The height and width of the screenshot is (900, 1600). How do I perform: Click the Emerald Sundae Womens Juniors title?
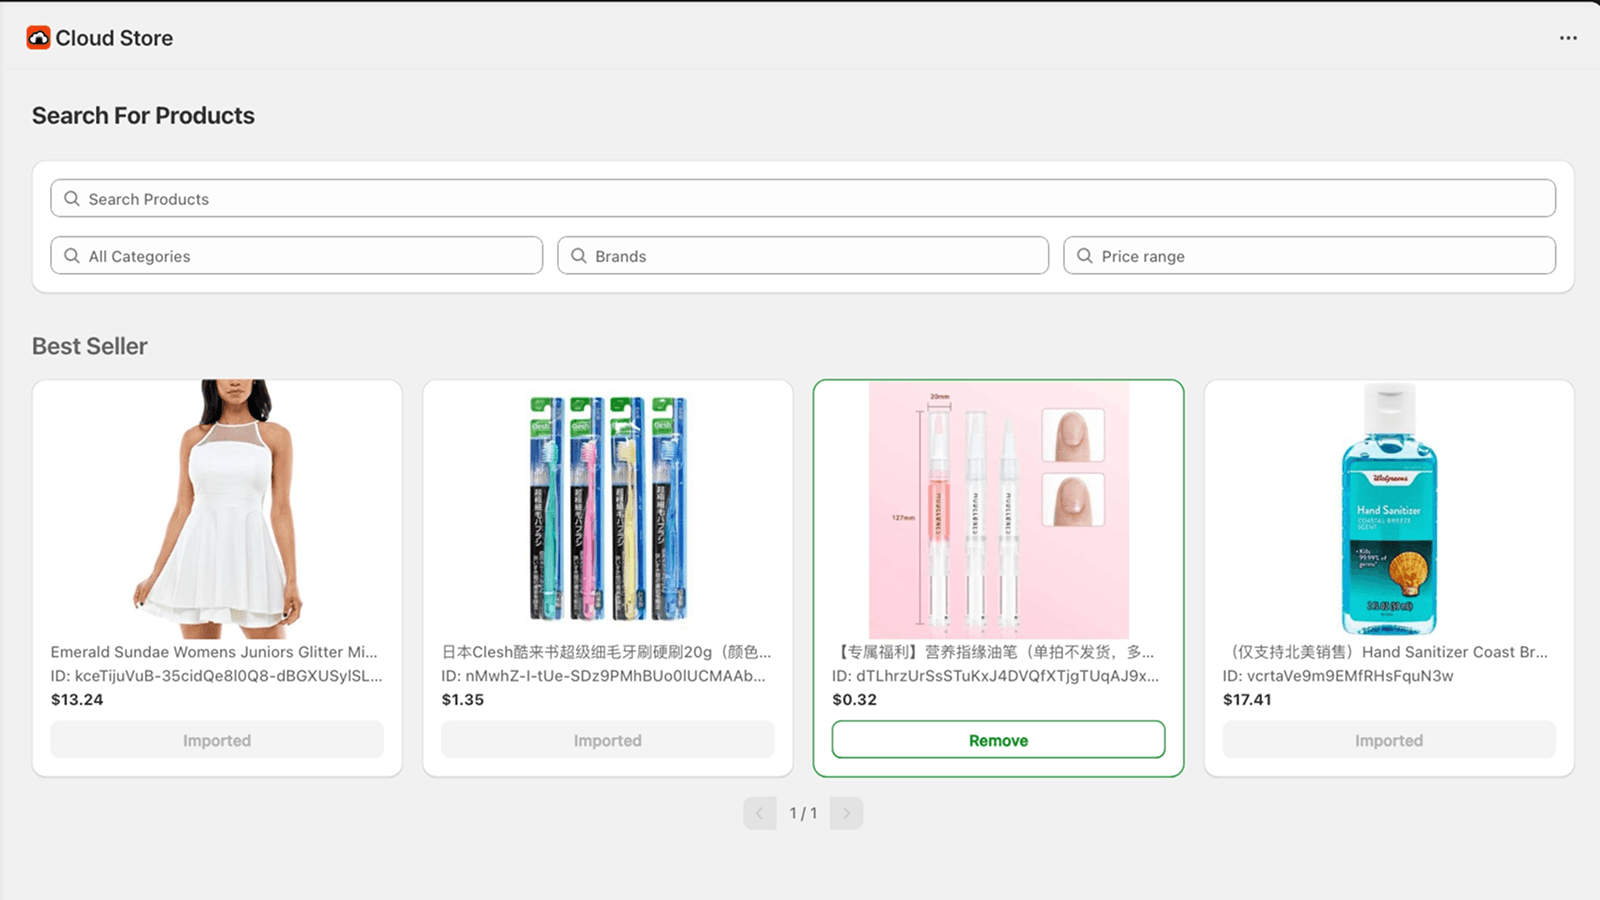coord(214,652)
